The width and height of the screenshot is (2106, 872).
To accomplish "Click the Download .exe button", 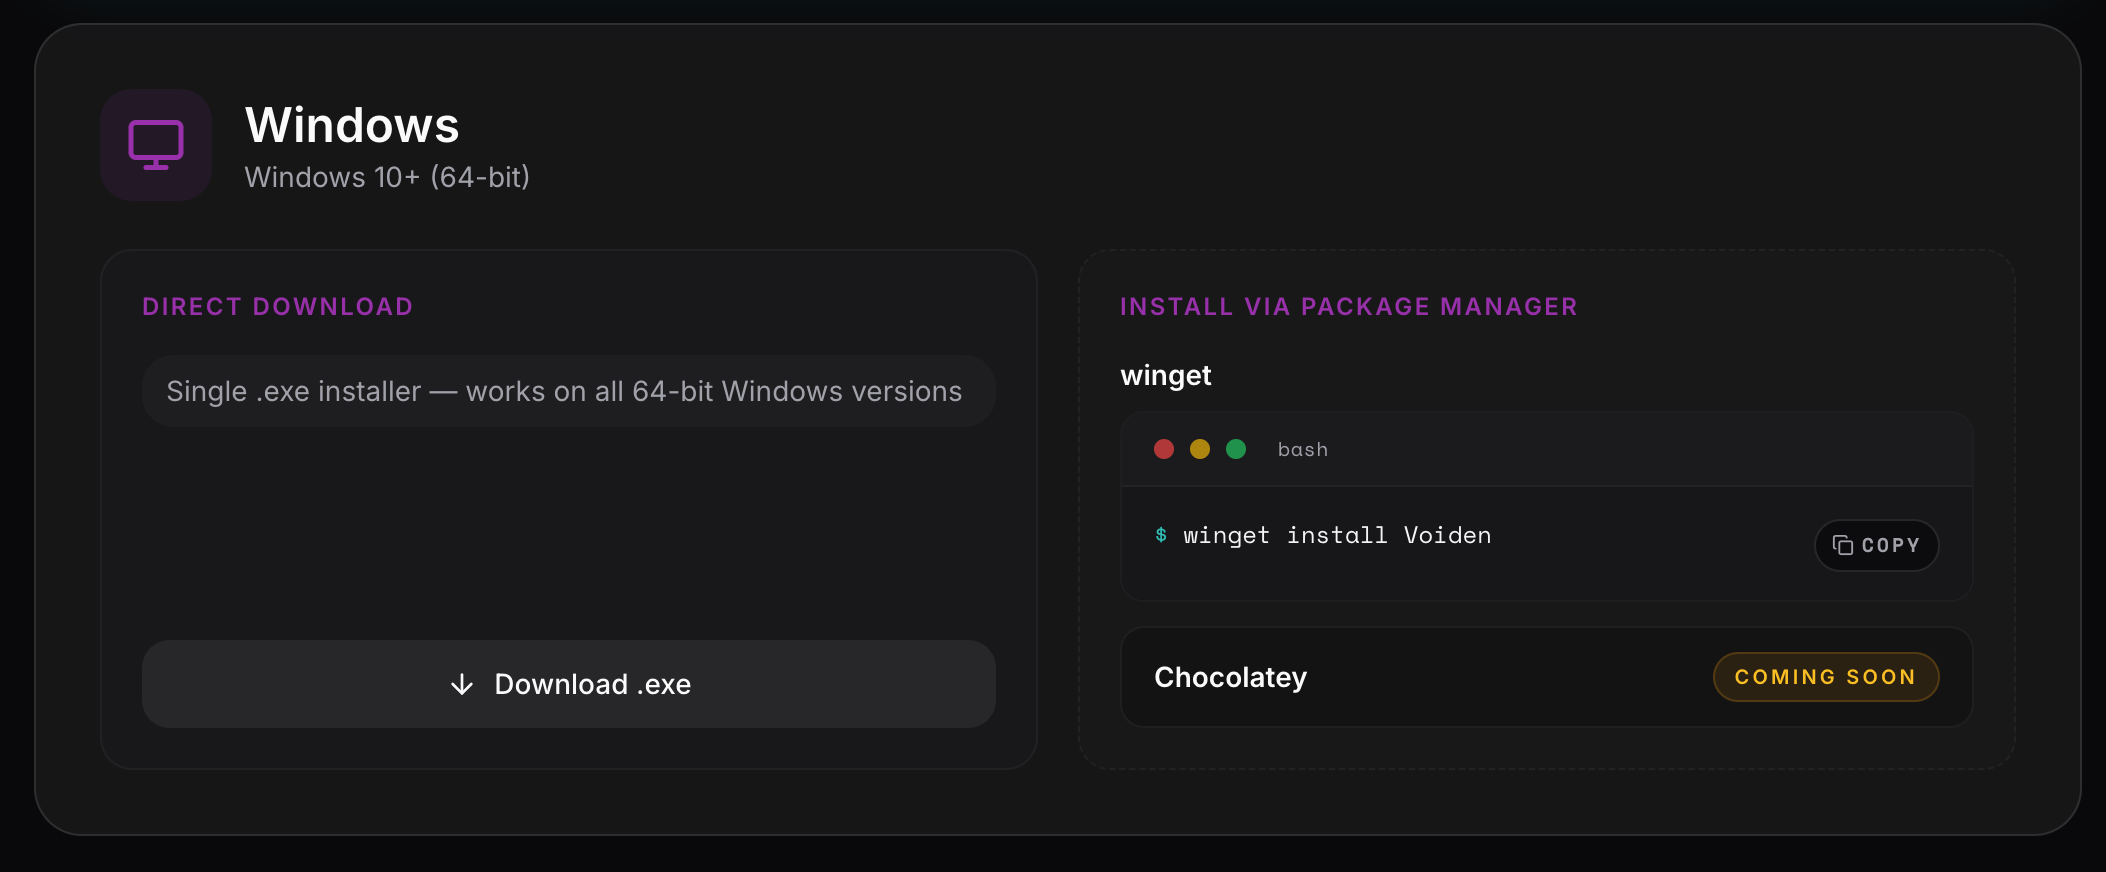I will [569, 684].
